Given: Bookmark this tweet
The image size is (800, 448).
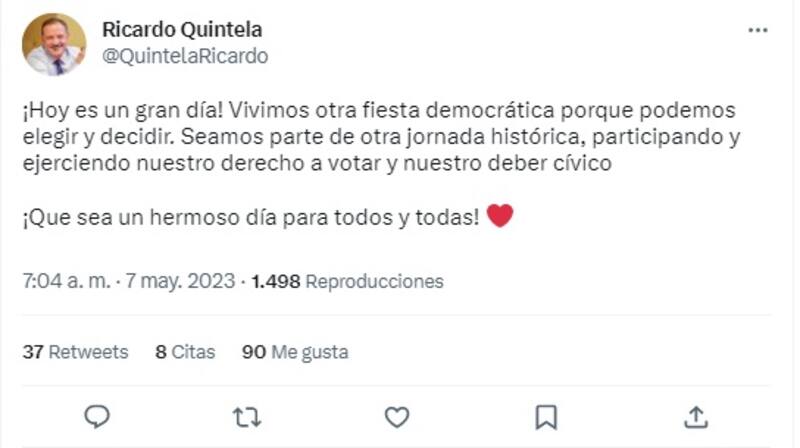Looking at the screenshot, I should coord(546,416).
